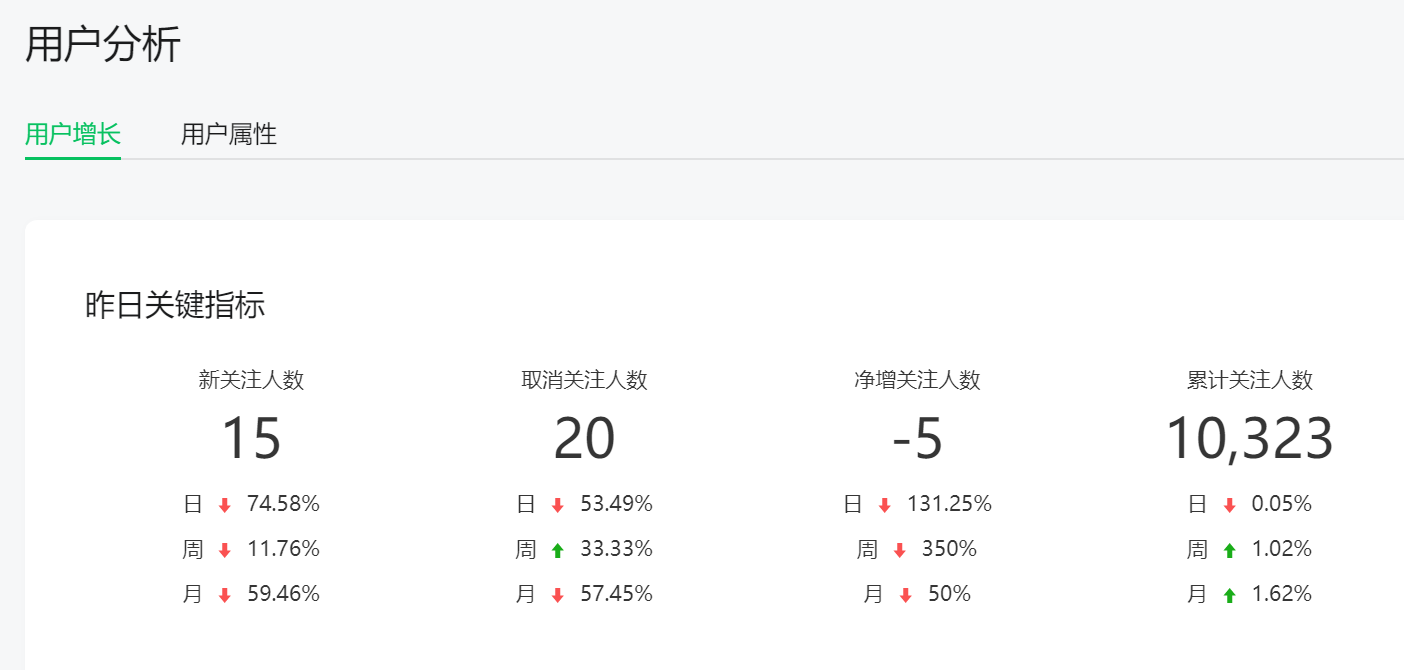Click the green up arrow beside 33.33%

pos(558,550)
